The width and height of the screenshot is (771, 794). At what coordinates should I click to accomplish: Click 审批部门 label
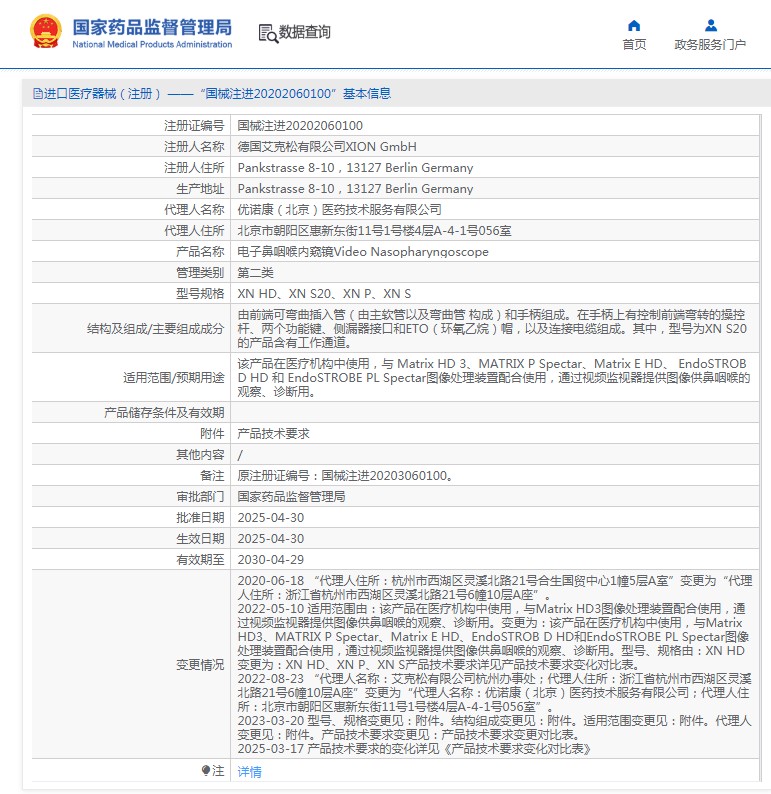[200, 497]
